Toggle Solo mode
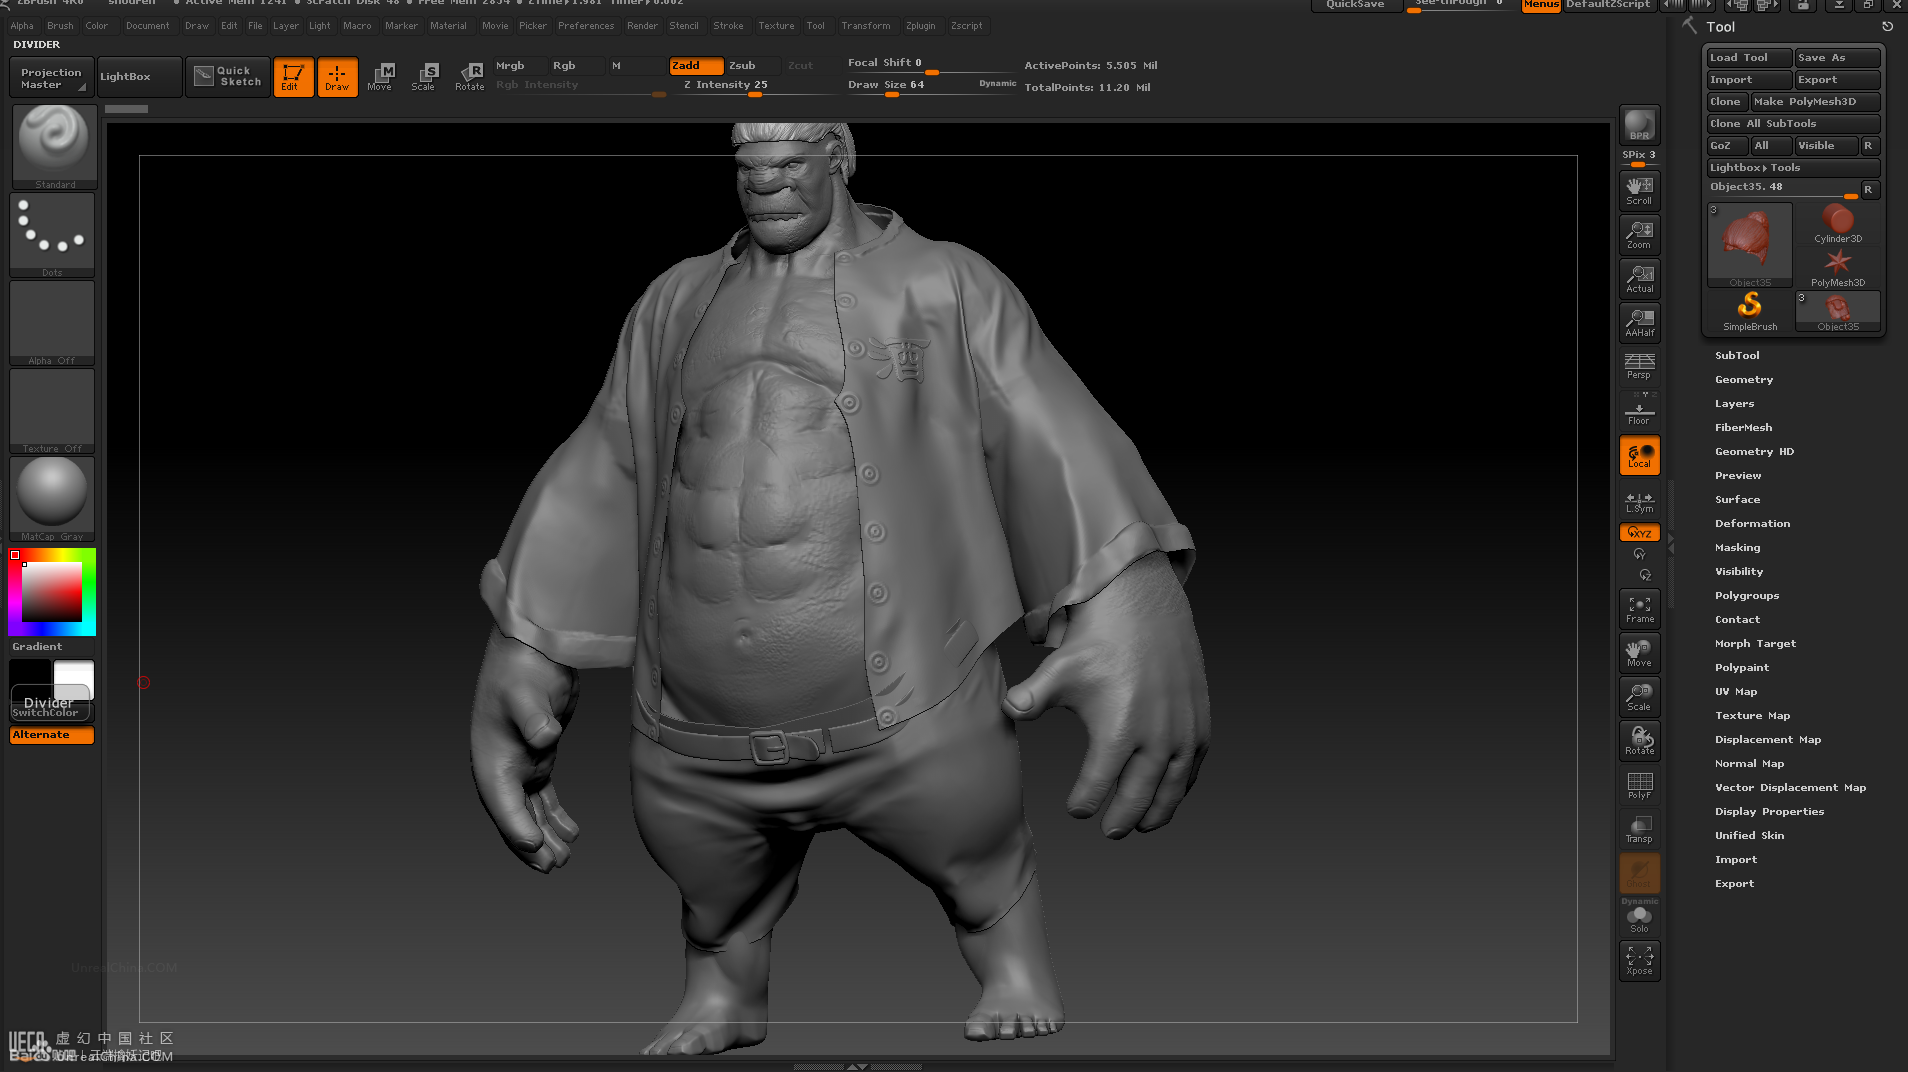Screen dimensions: 1908x1072 tap(1639, 918)
